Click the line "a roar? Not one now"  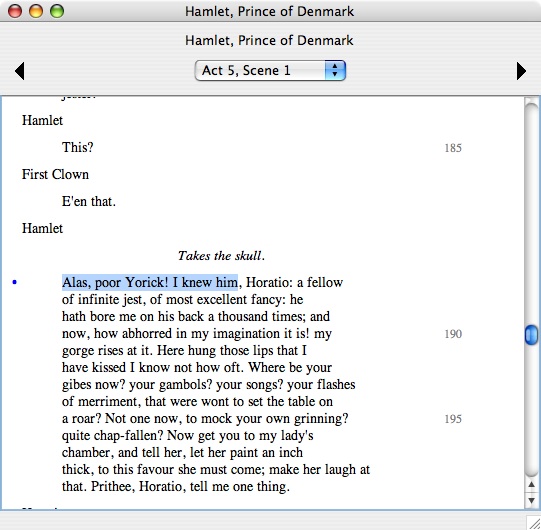[205, 419]
